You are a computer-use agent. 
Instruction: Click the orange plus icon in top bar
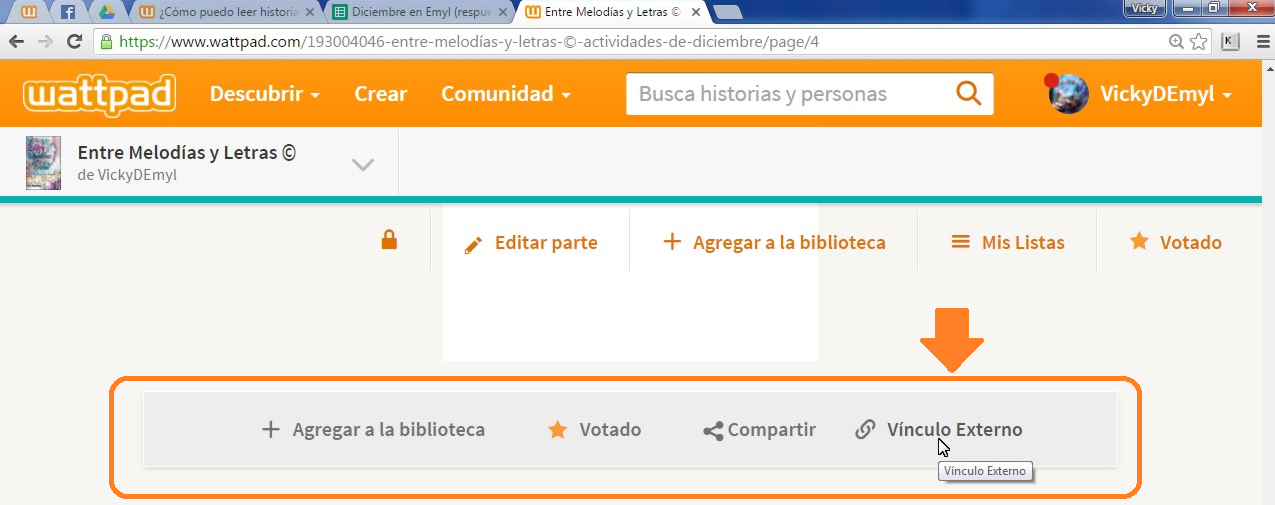coord(672,241)
